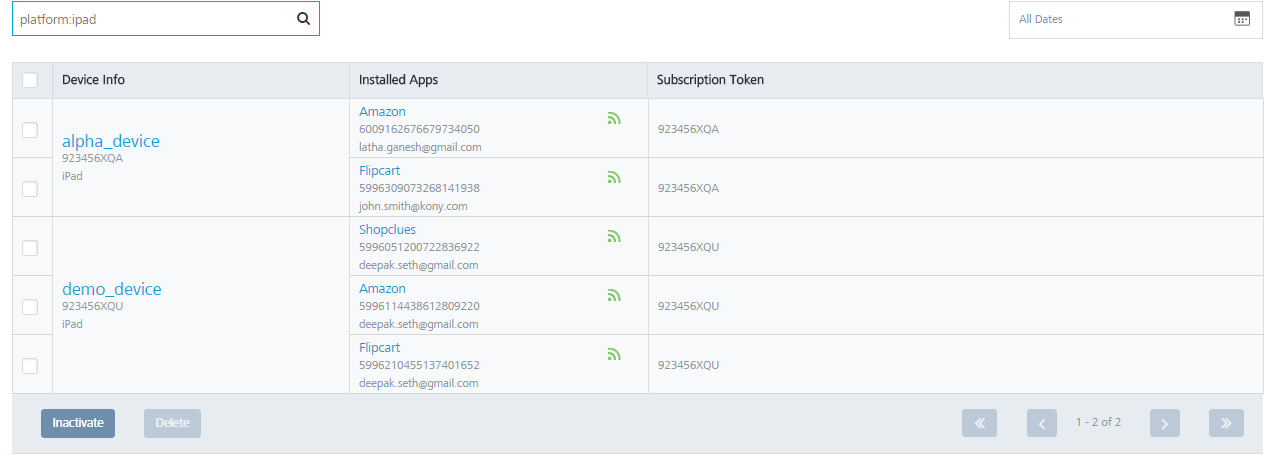Image resolution: width=1272 pixels, height=460 pixels.
Task: Select the checkbox for Shopclues row
Action: pyautogui.click(x=30, y=247)
